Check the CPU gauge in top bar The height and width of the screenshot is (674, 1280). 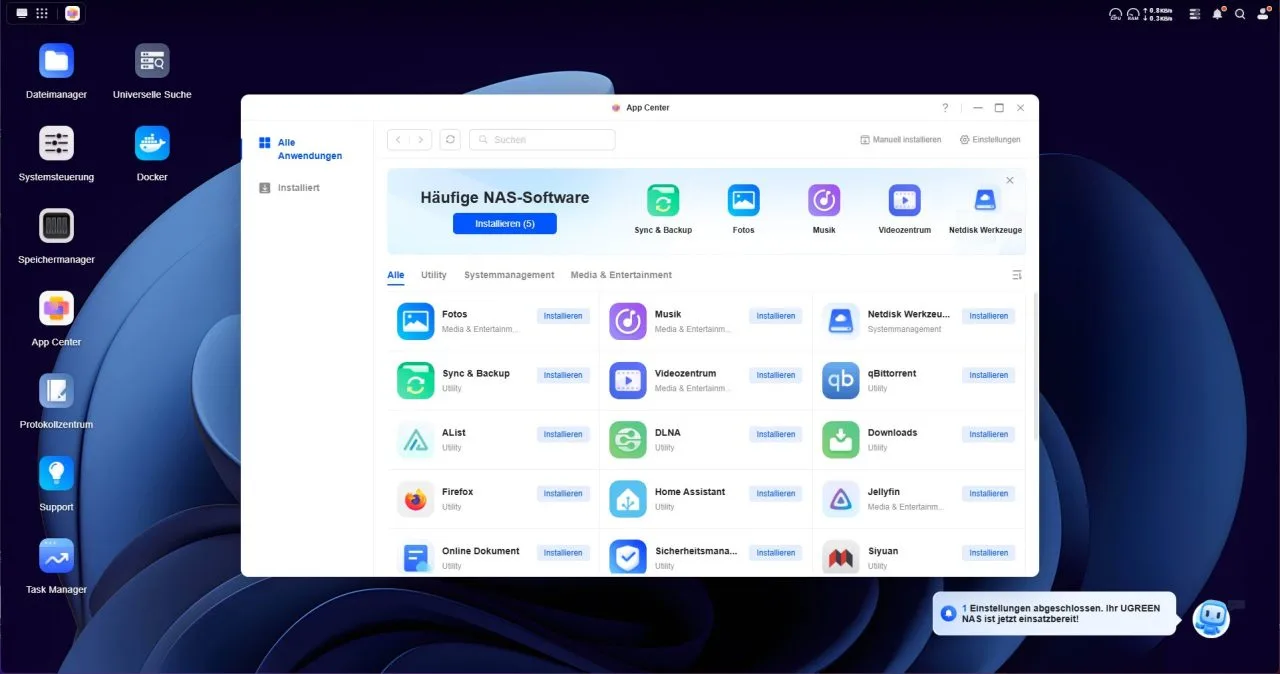click(x=1115, y=14)
